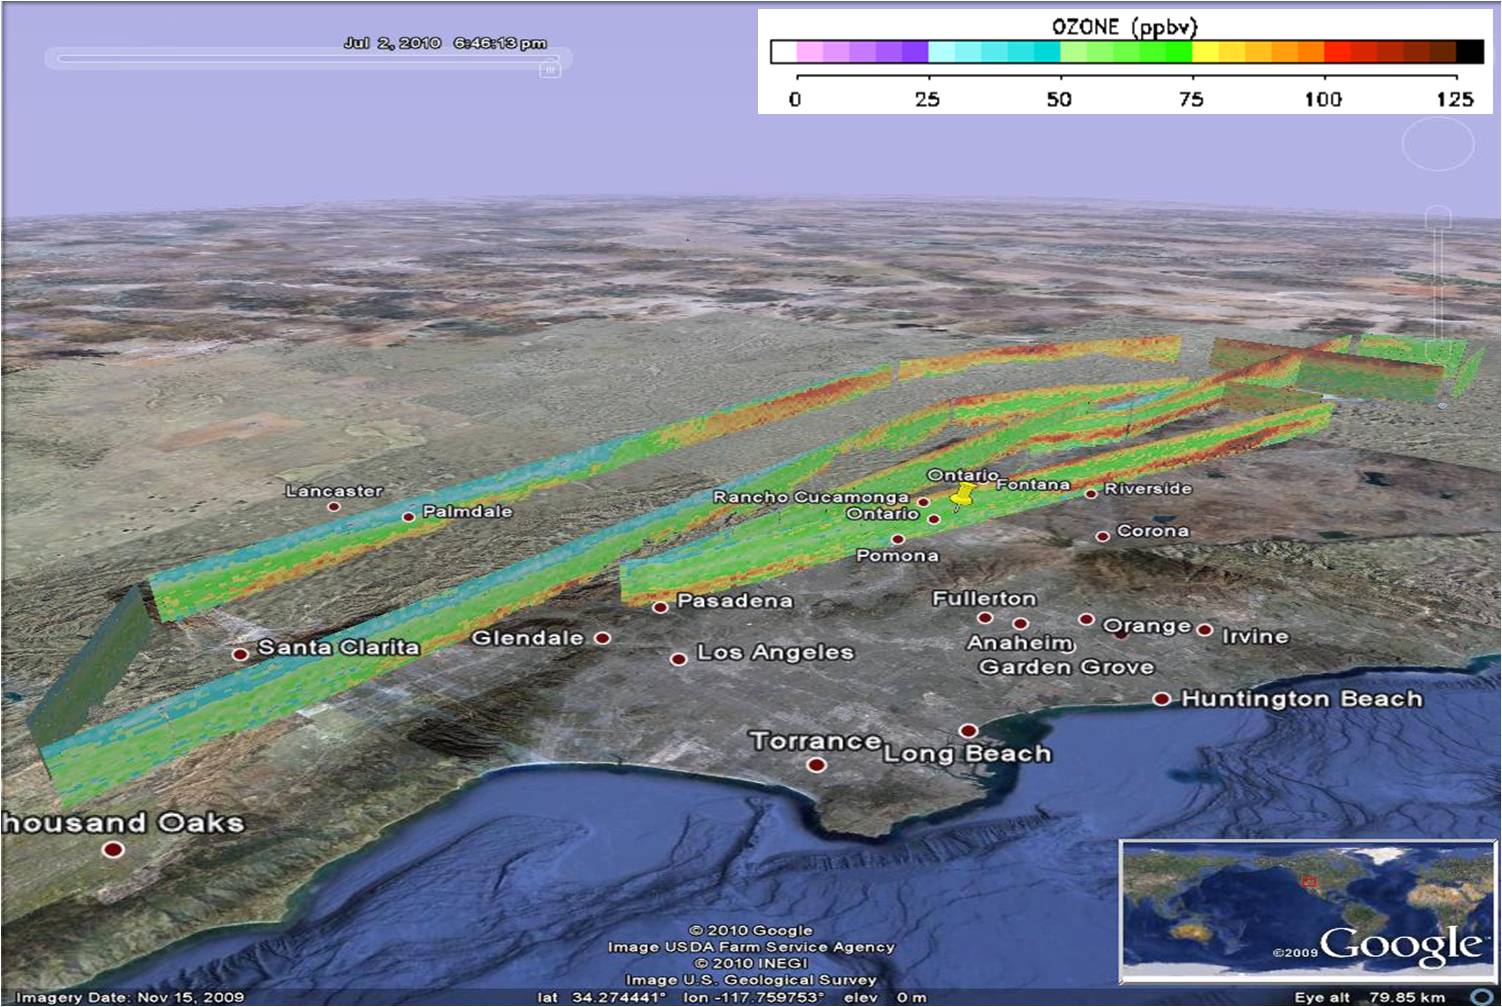This screenshot has height=1007, width=1502.
Task: Click the Palmdale placemark dot
Action: pyautogui.click(x=408, y=517)
